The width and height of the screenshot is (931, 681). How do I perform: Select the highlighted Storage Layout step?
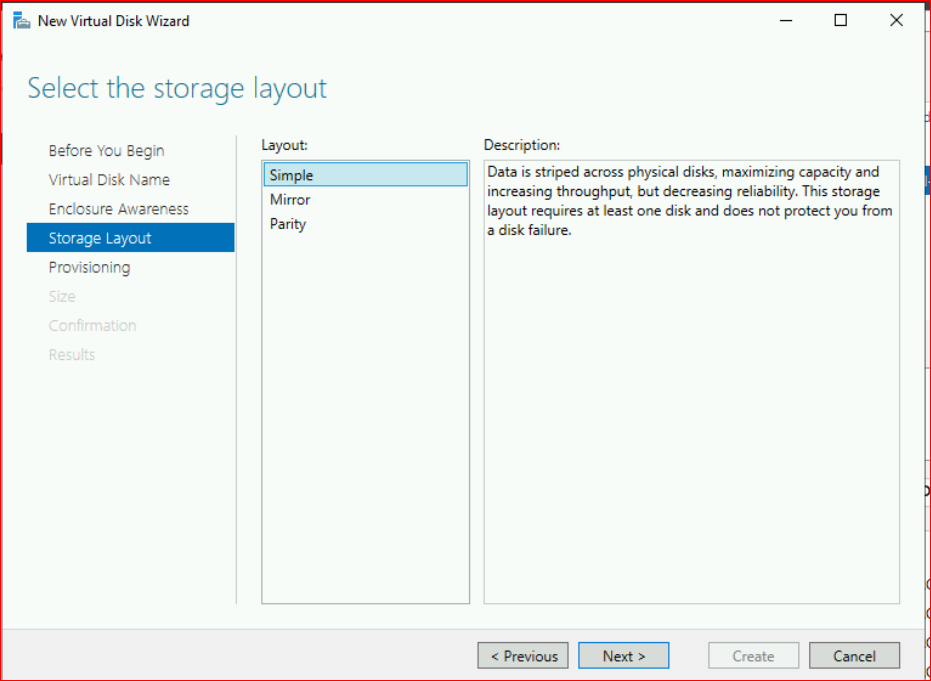[x=100, y=238]
